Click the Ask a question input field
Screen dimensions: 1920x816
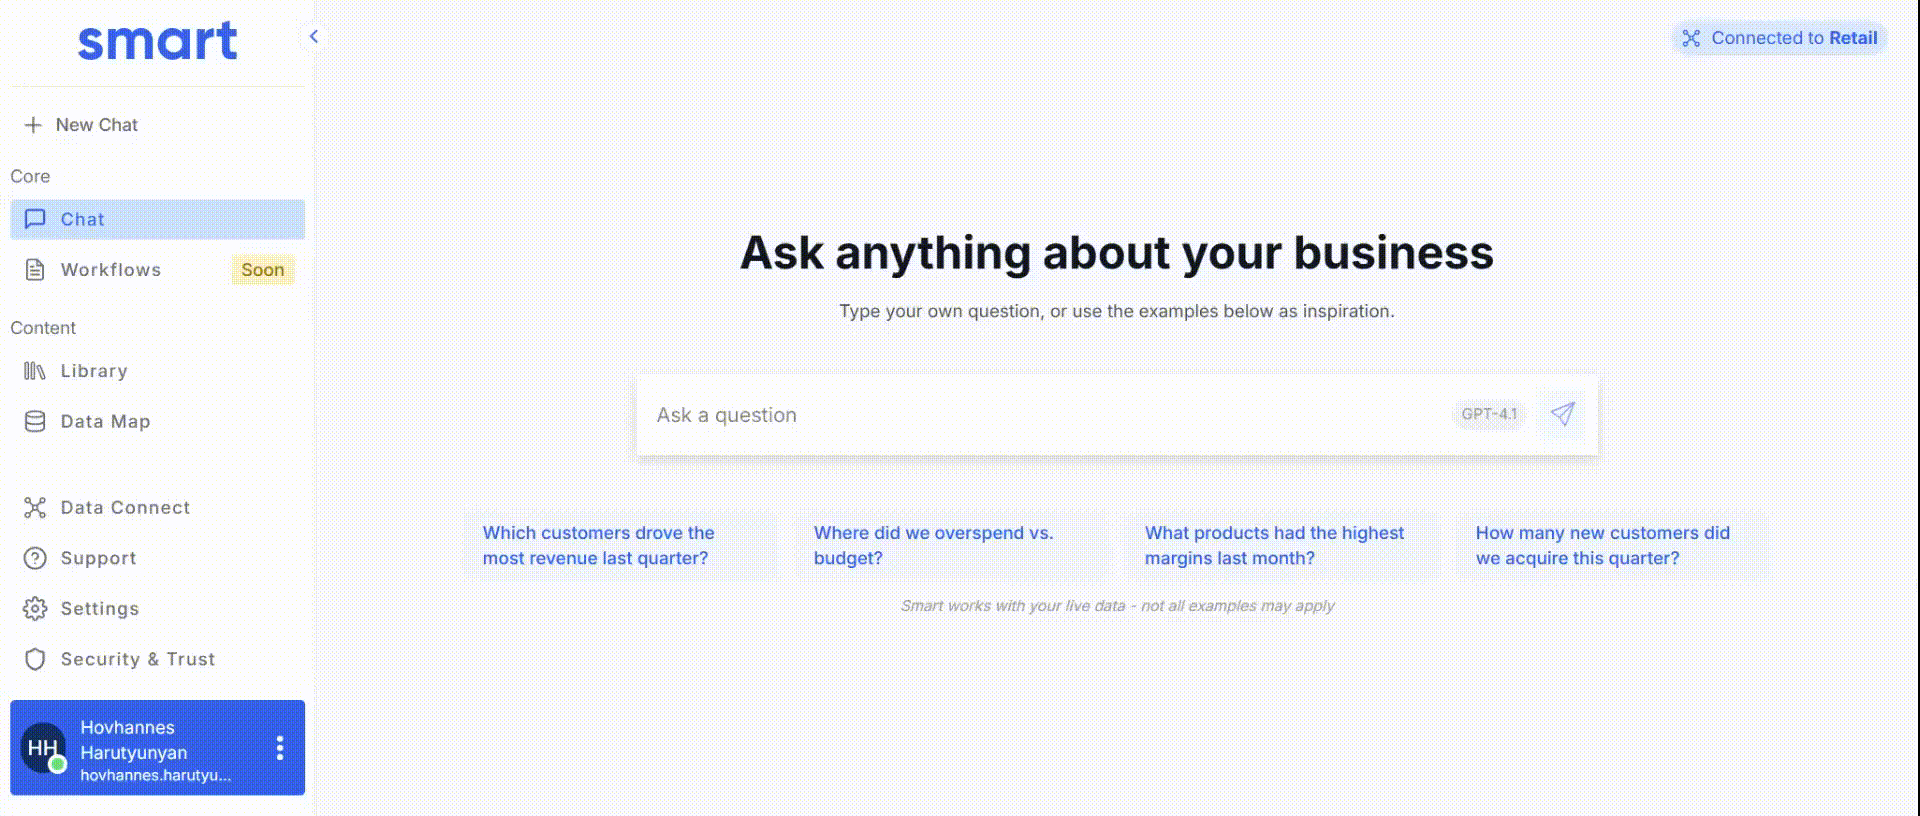pyautogui.click(x=1040, y=415)
